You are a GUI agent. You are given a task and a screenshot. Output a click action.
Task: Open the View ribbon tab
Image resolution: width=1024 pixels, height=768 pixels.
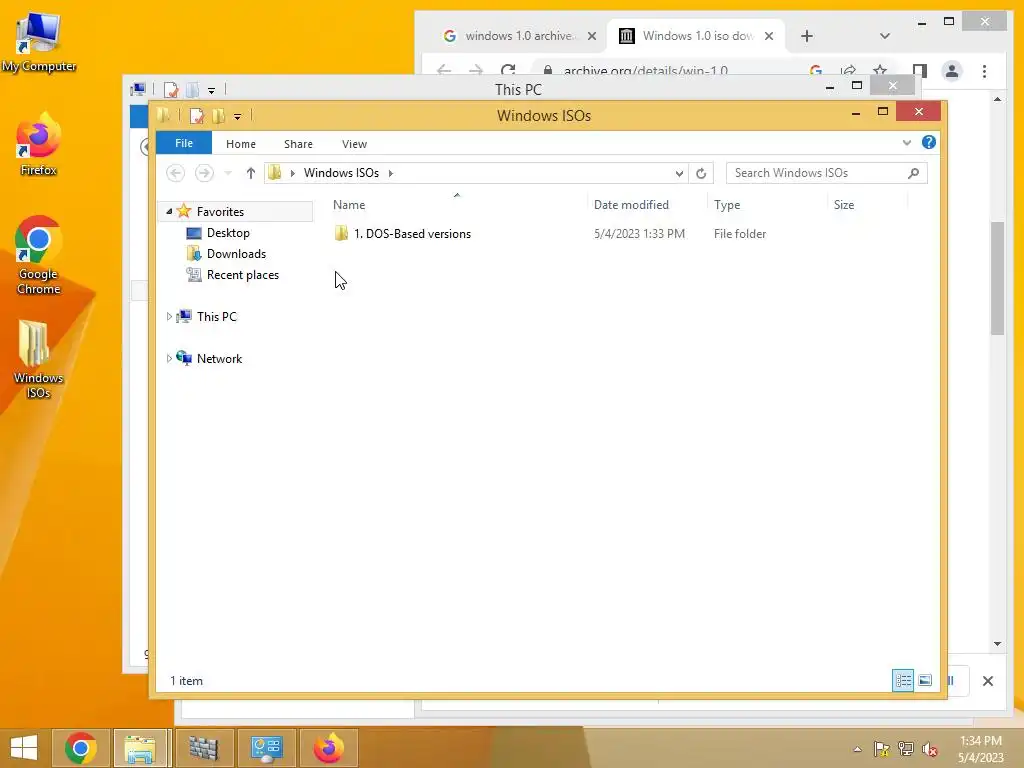click(354, 144)
